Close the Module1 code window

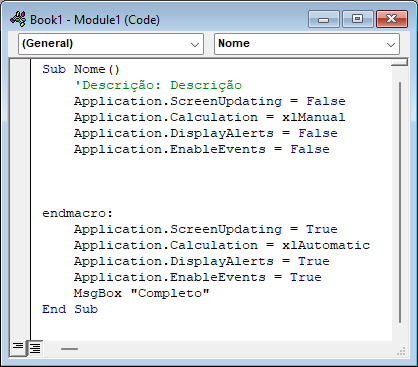tap(392, 19)
